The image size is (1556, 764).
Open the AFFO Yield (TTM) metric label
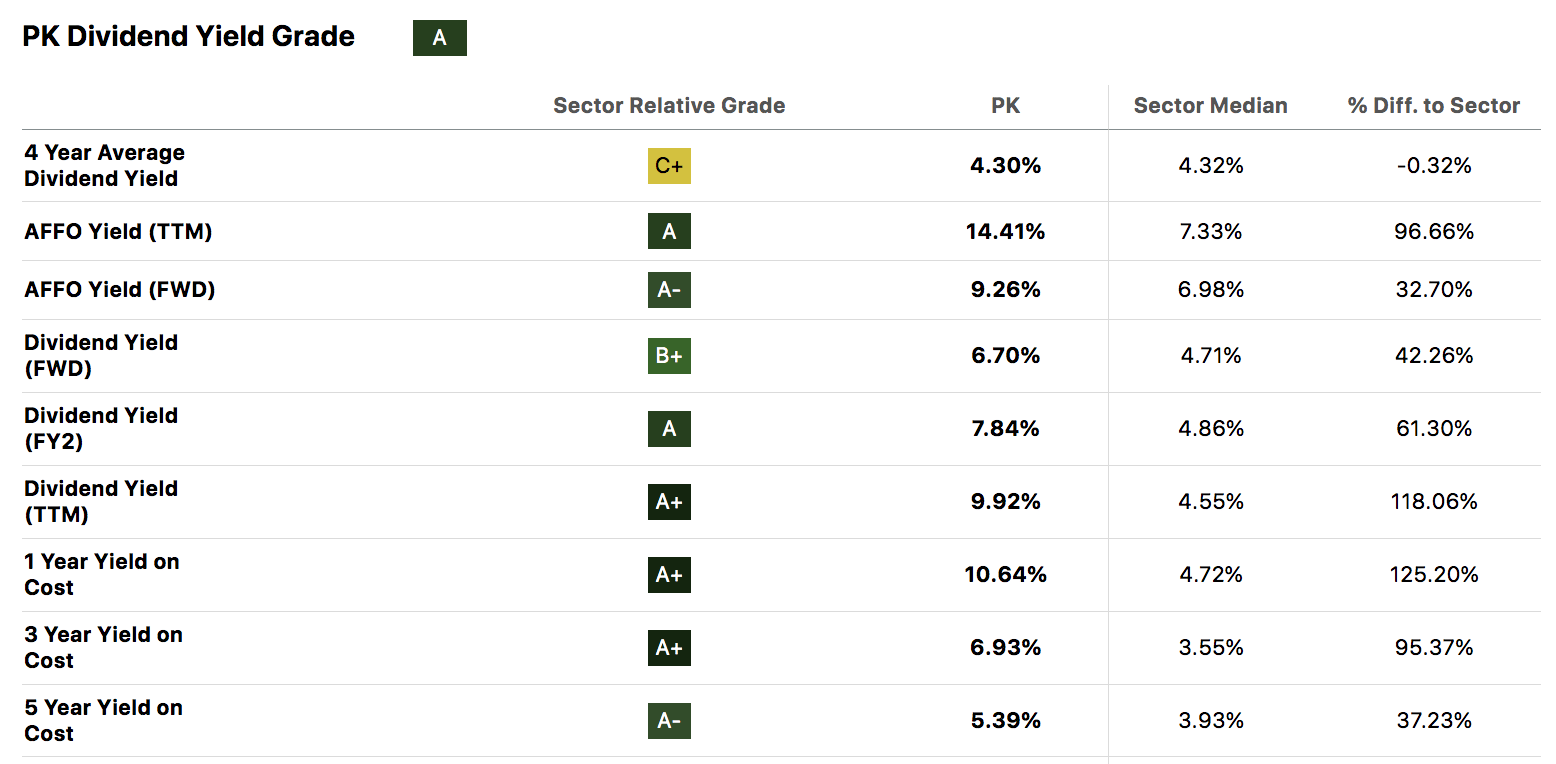118,232
